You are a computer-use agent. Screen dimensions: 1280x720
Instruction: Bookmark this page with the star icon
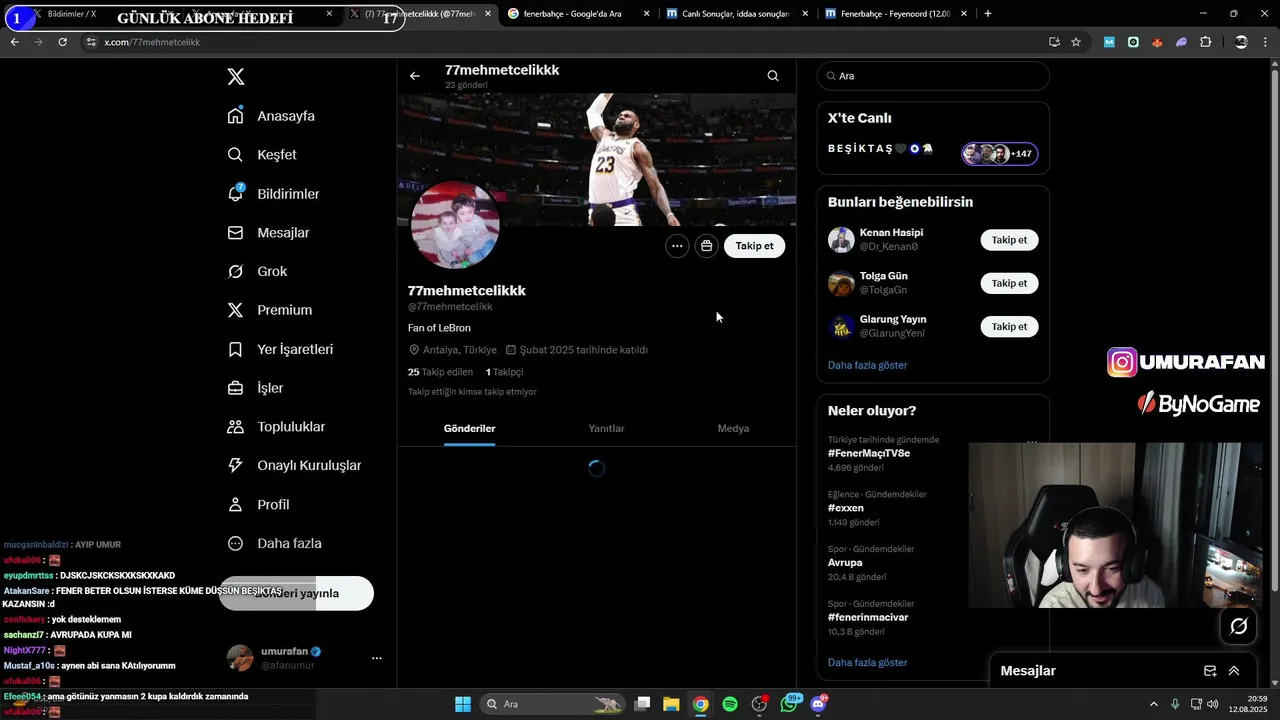1076,42
